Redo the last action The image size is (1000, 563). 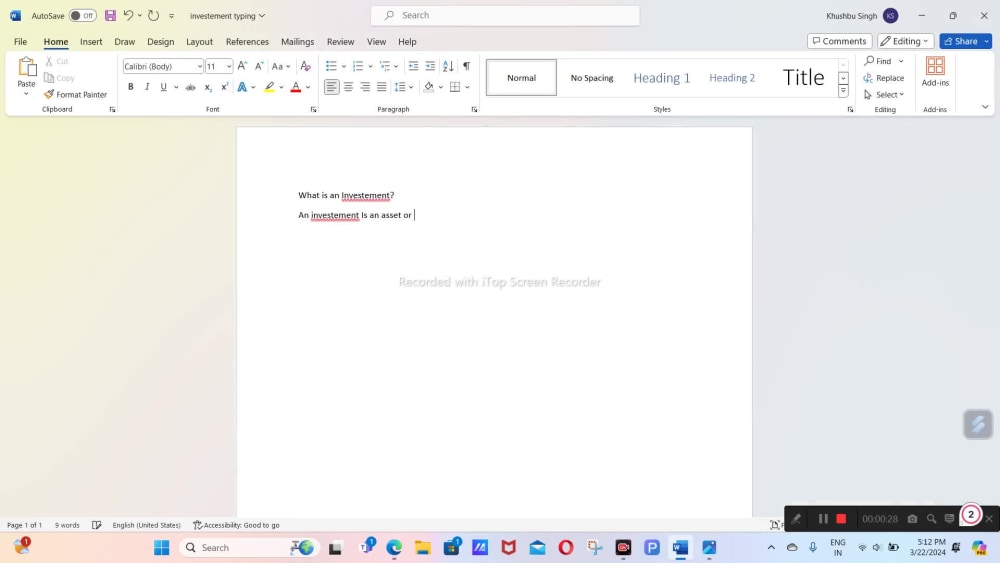point(154,15)
